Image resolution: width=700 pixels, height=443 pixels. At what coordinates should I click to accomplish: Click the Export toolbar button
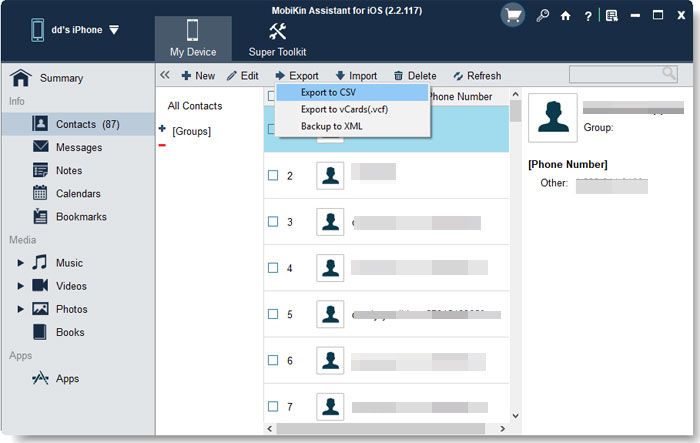click(x=297, y=76)
